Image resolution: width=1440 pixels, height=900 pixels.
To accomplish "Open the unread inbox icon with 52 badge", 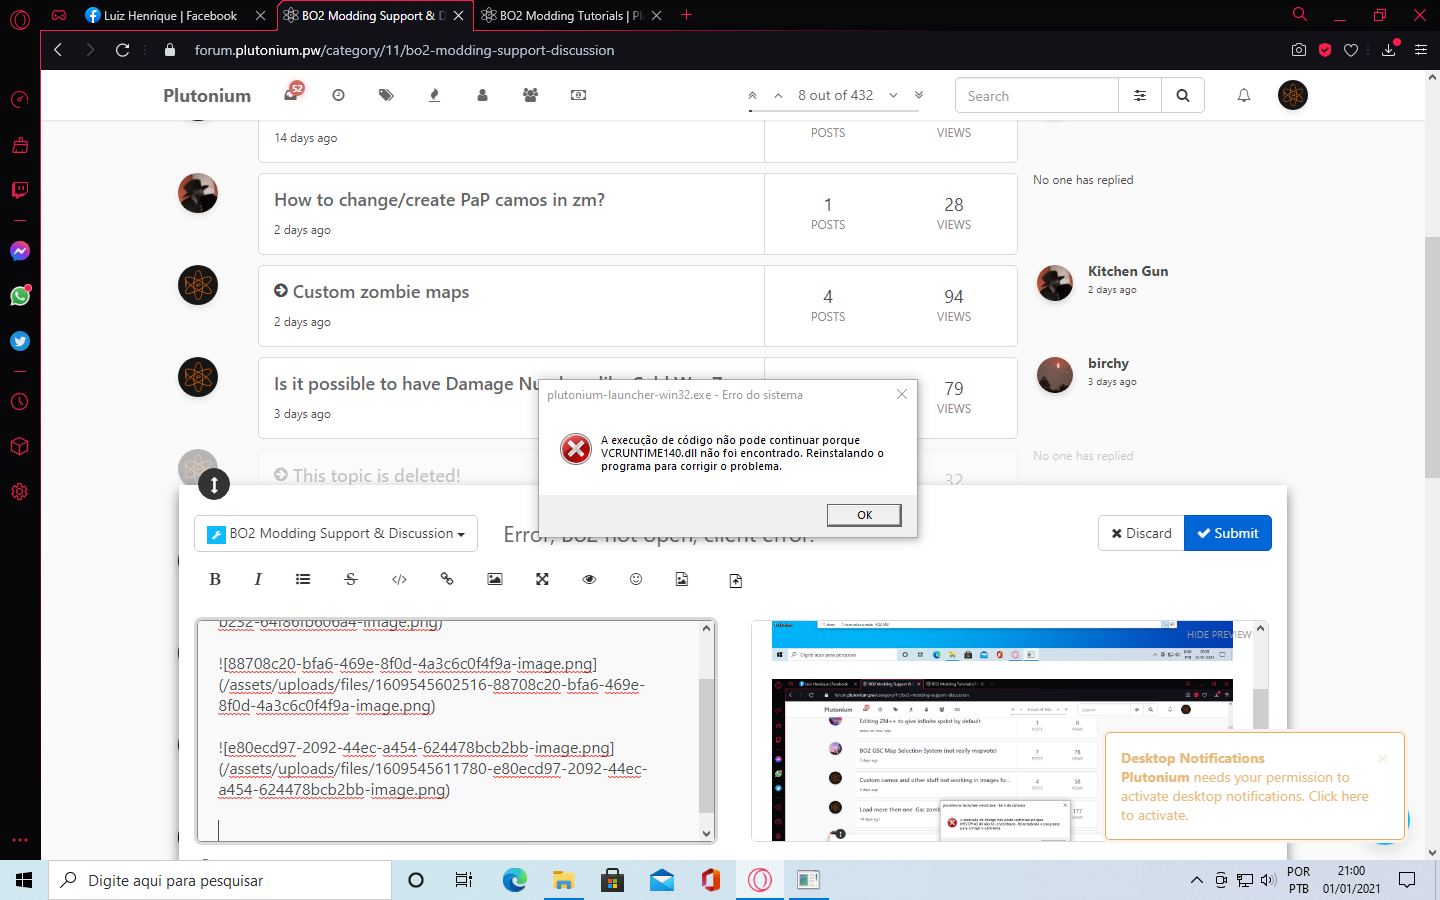I will 291,94.
